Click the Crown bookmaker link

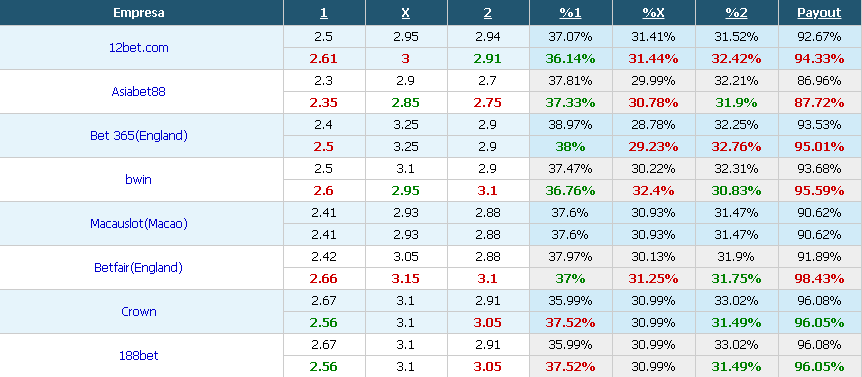[x=139, y=312]
